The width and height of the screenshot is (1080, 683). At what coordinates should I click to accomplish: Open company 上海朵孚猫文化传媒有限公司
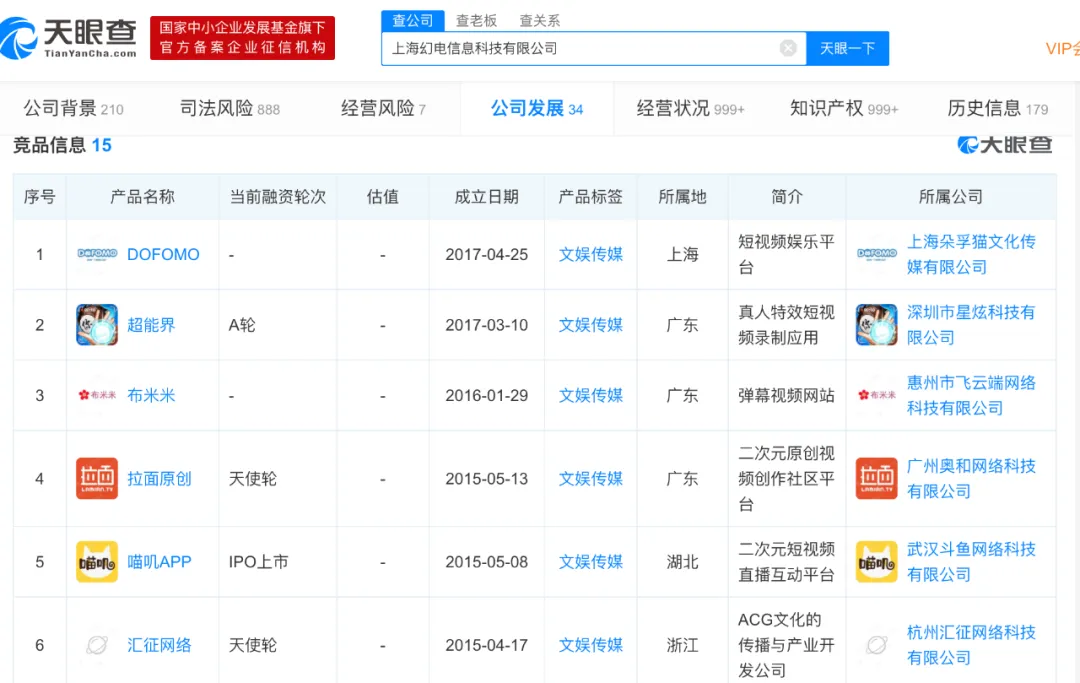[971, 254]
